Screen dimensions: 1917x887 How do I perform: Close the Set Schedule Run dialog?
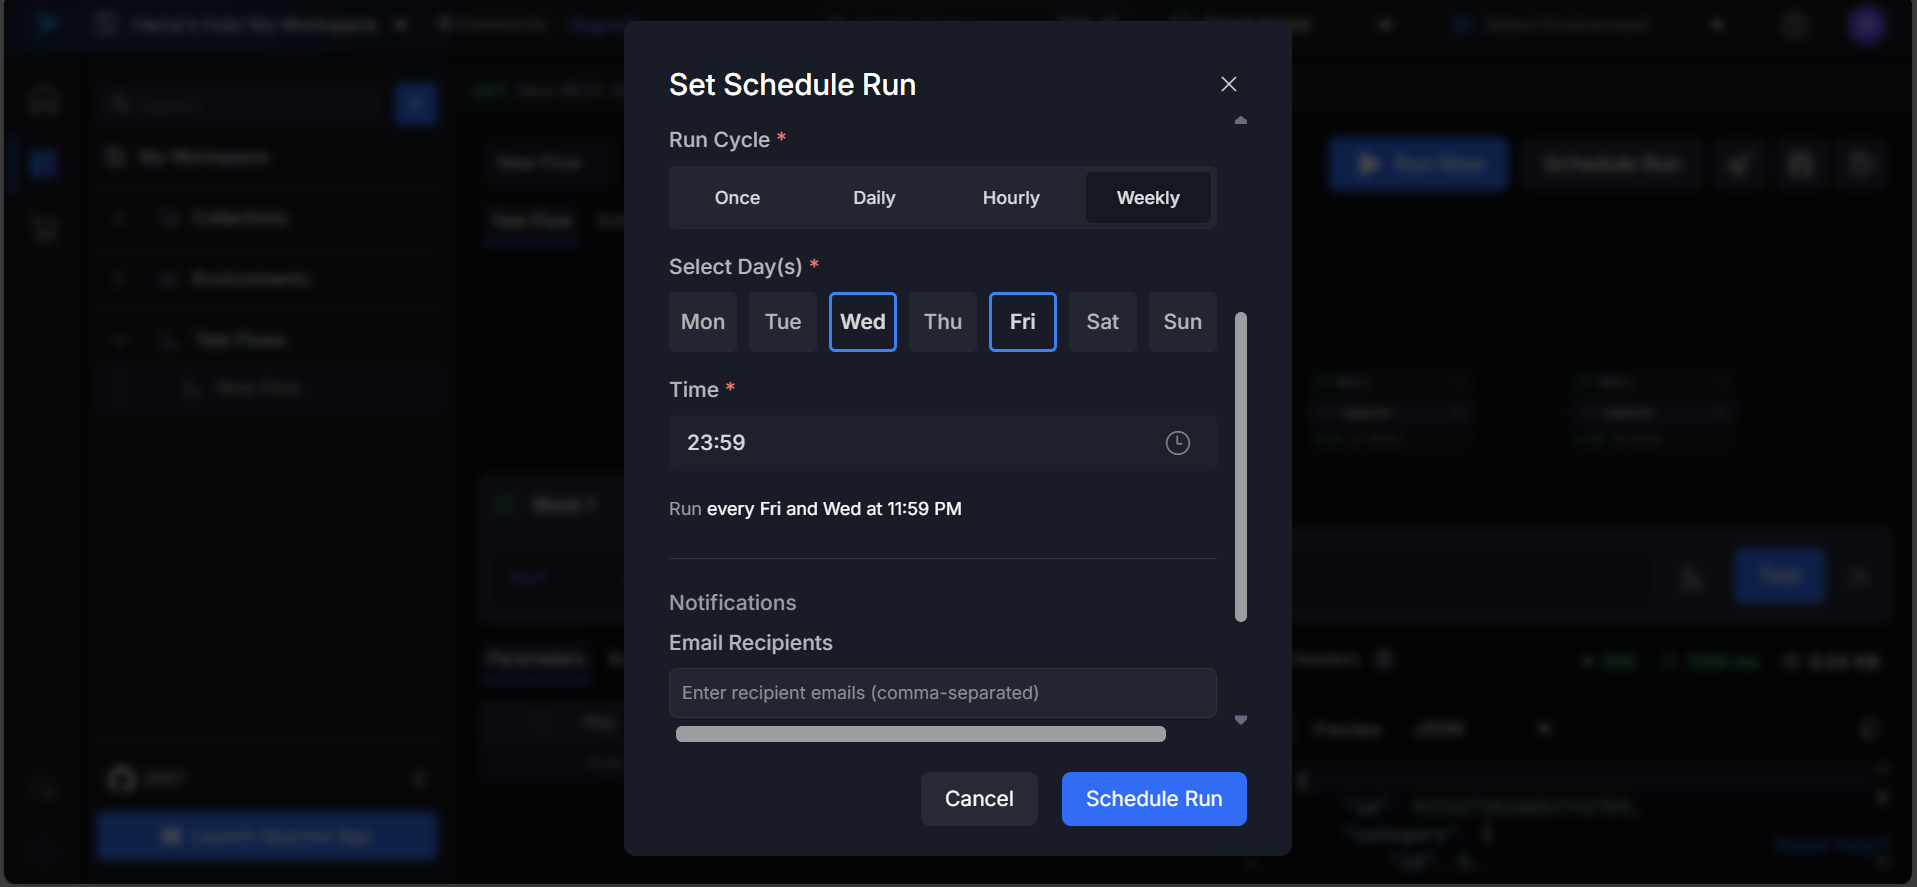[1229, 84]
